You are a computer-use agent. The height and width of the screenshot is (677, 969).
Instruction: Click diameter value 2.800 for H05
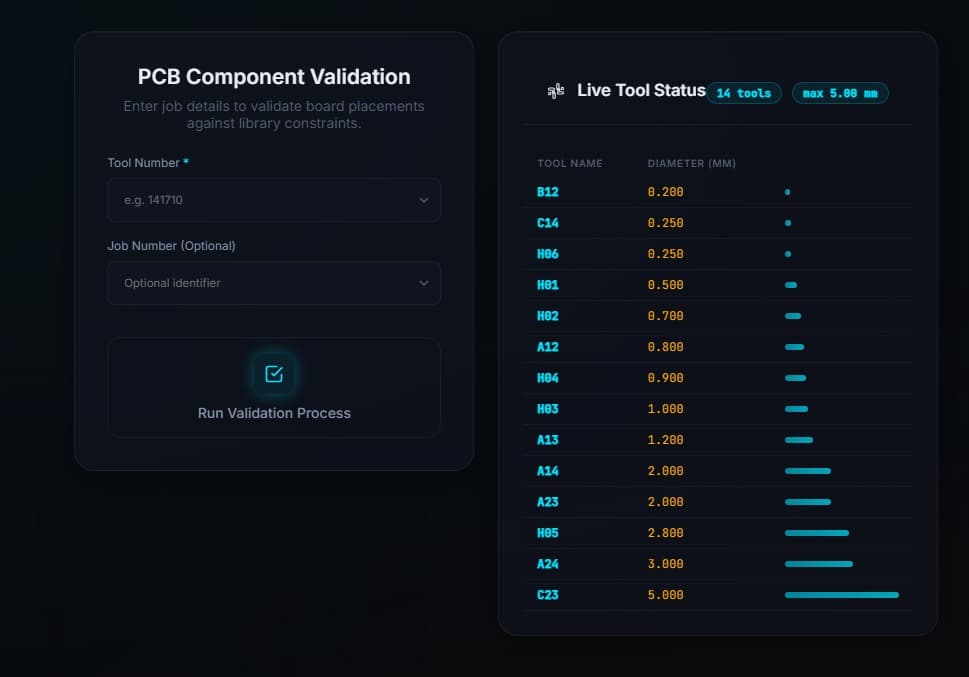click(666, 532)
